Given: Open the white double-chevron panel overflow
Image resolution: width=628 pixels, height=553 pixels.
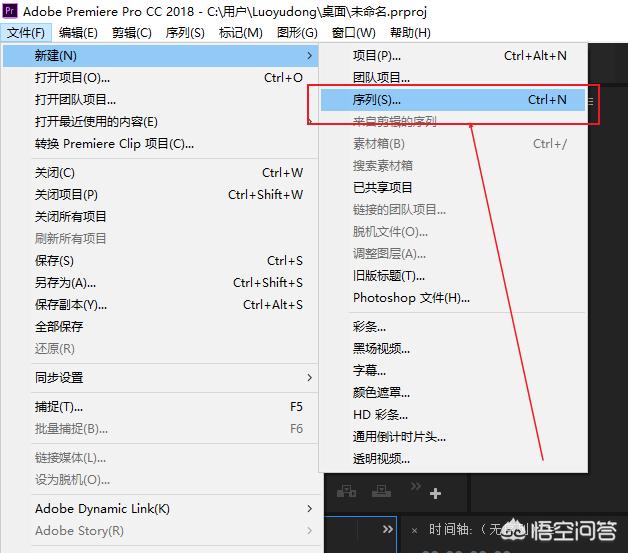Looking at the screenshot, I should (388, 529).
